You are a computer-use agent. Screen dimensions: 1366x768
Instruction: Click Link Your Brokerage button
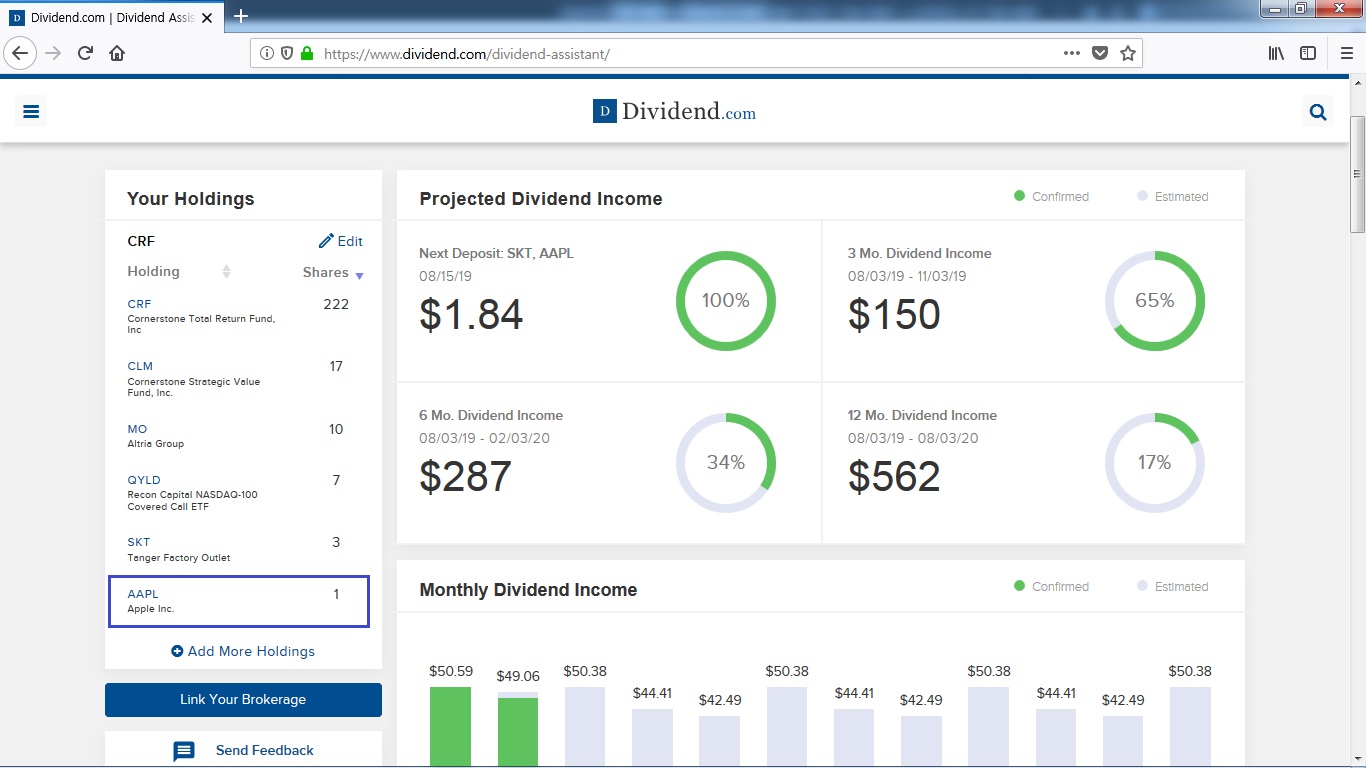(243, 700)
